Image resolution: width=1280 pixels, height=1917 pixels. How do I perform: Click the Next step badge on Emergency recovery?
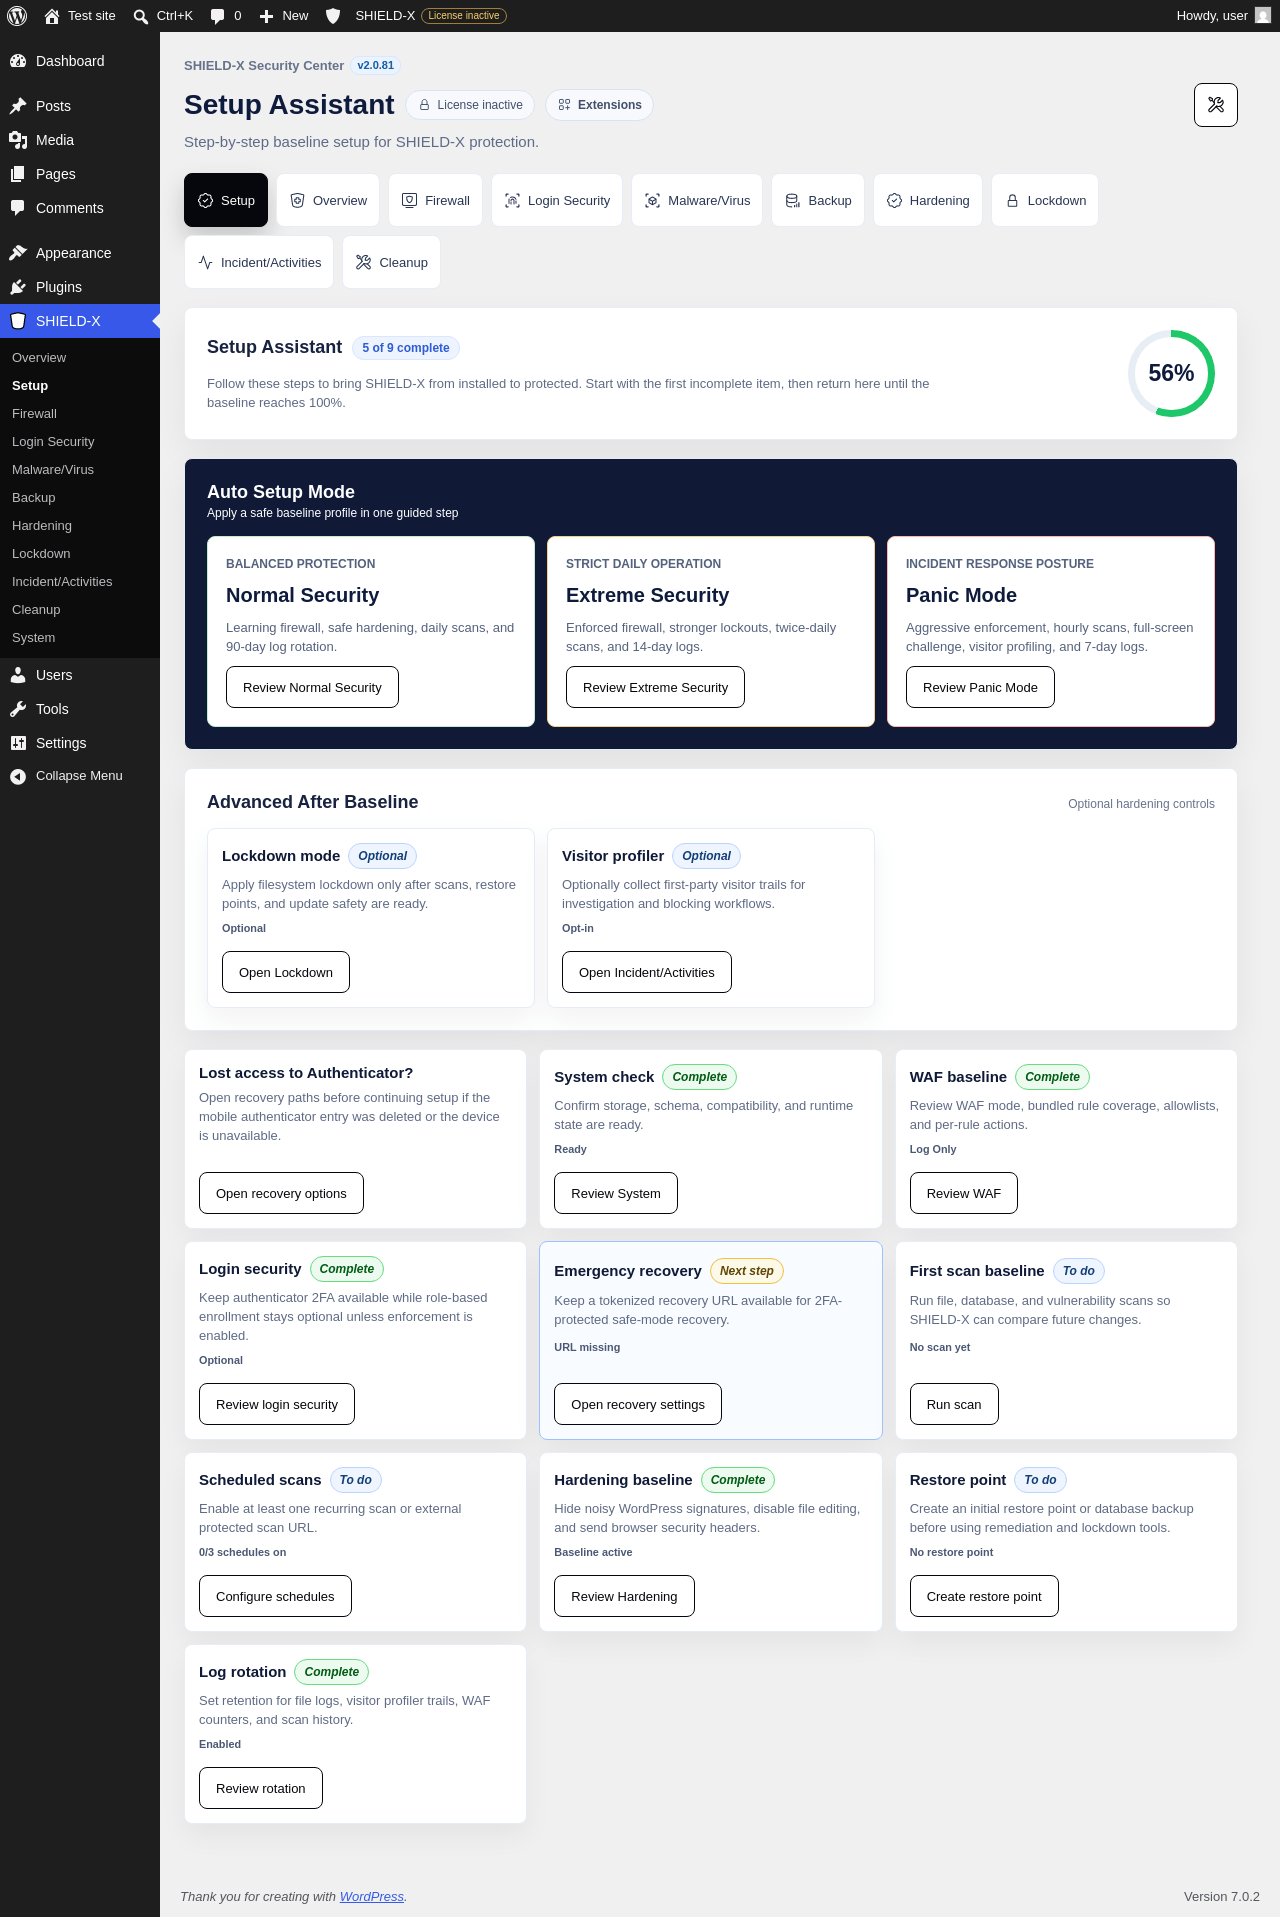click(747, 1271)
